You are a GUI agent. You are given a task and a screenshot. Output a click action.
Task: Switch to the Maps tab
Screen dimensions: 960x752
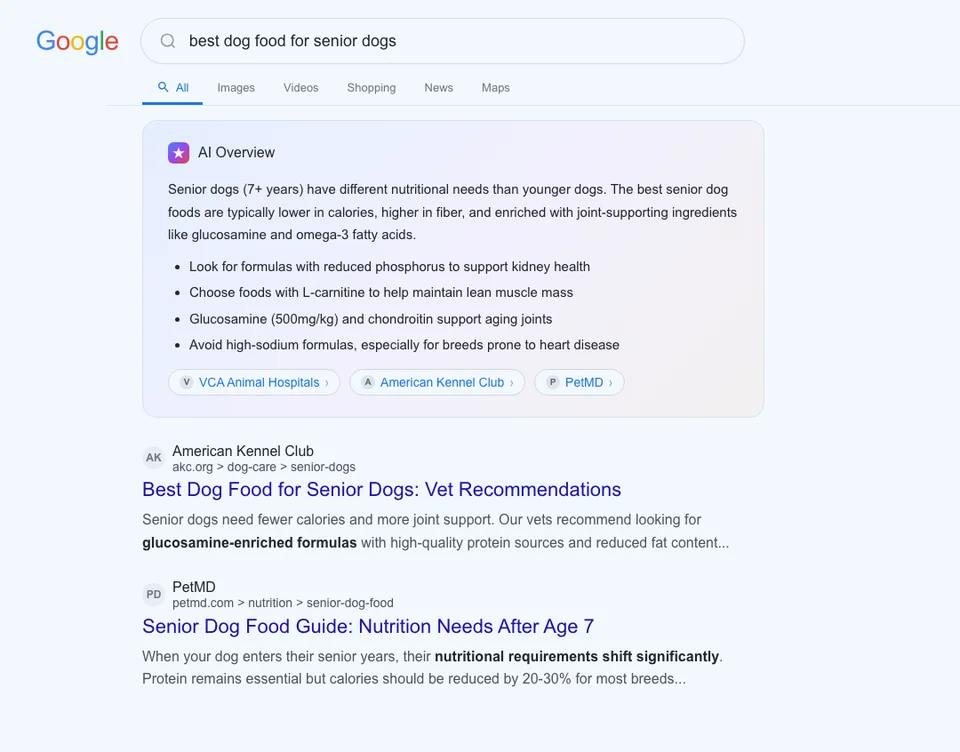495,88
